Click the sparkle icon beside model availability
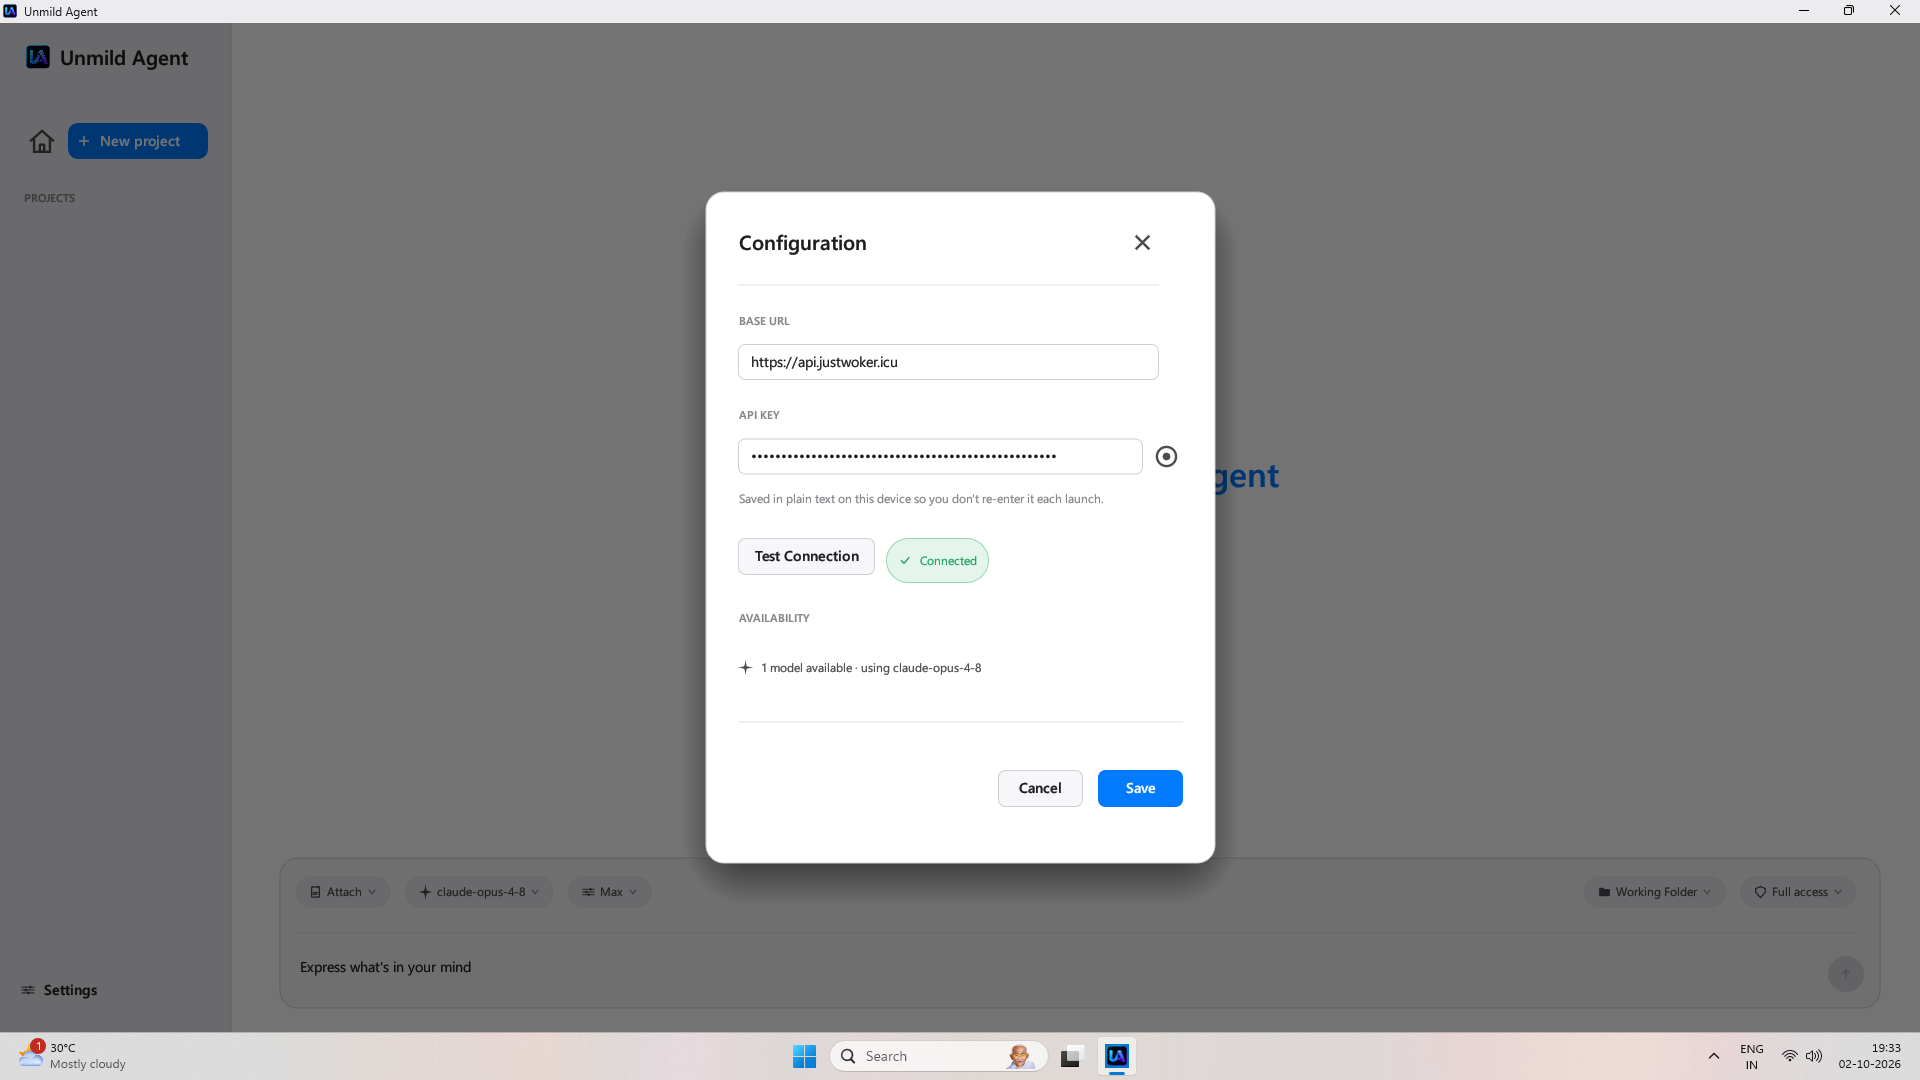 (745, 668)
